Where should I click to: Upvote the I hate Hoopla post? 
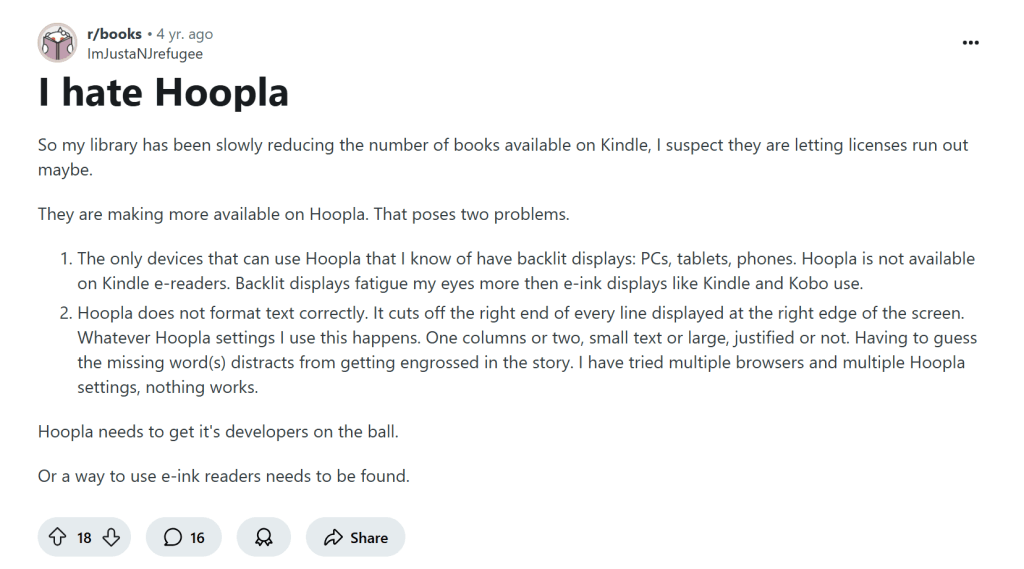(58, 538)
